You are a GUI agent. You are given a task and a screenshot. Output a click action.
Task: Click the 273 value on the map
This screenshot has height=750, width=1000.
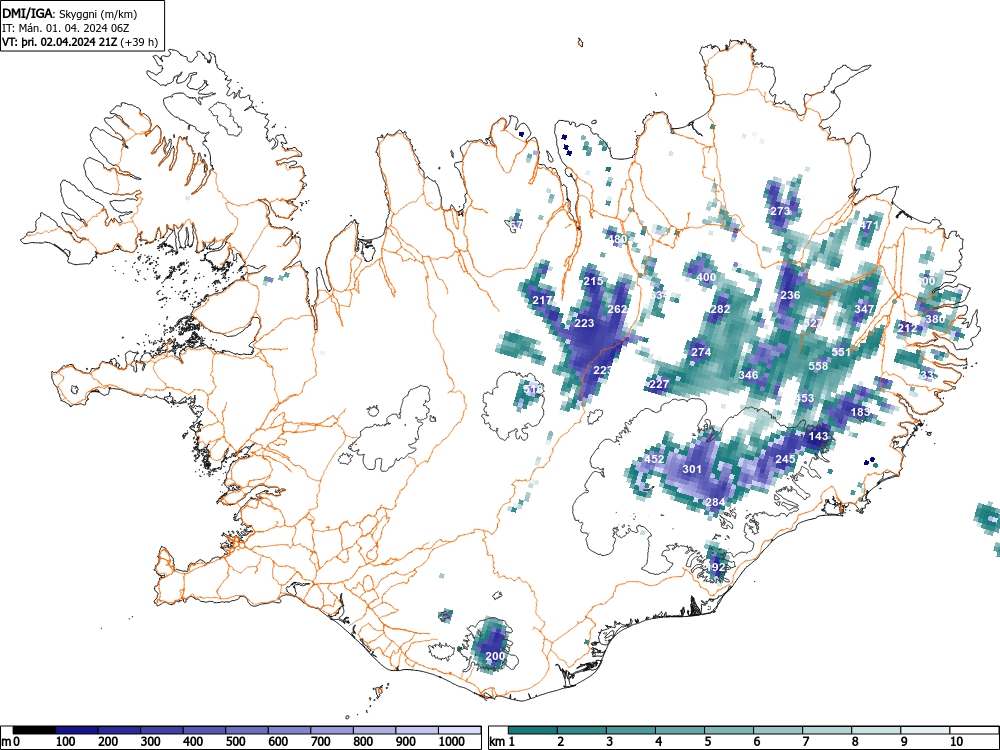coord(781,211)
